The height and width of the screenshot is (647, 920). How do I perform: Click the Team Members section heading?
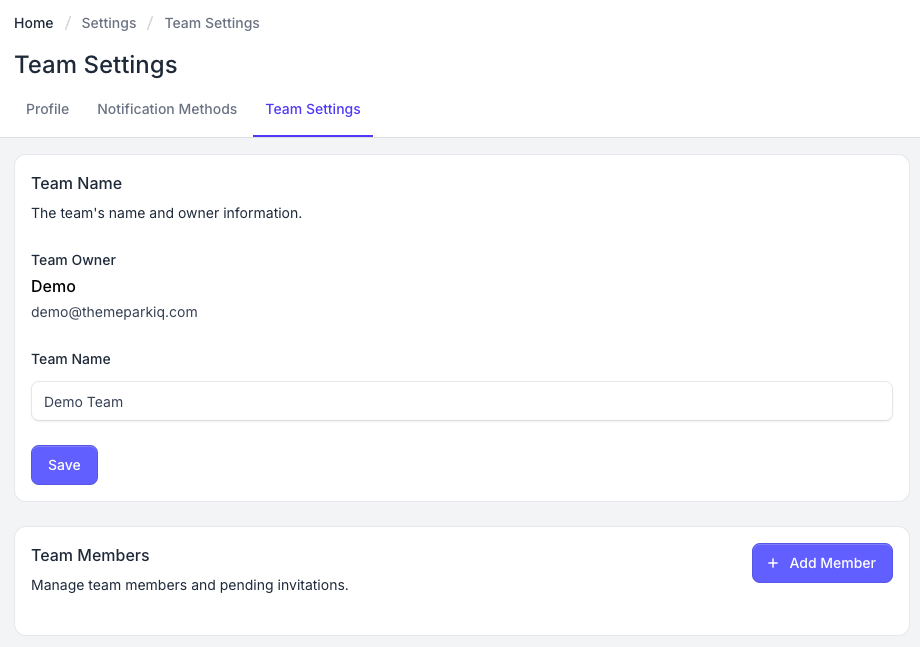(x=90, y=555)
